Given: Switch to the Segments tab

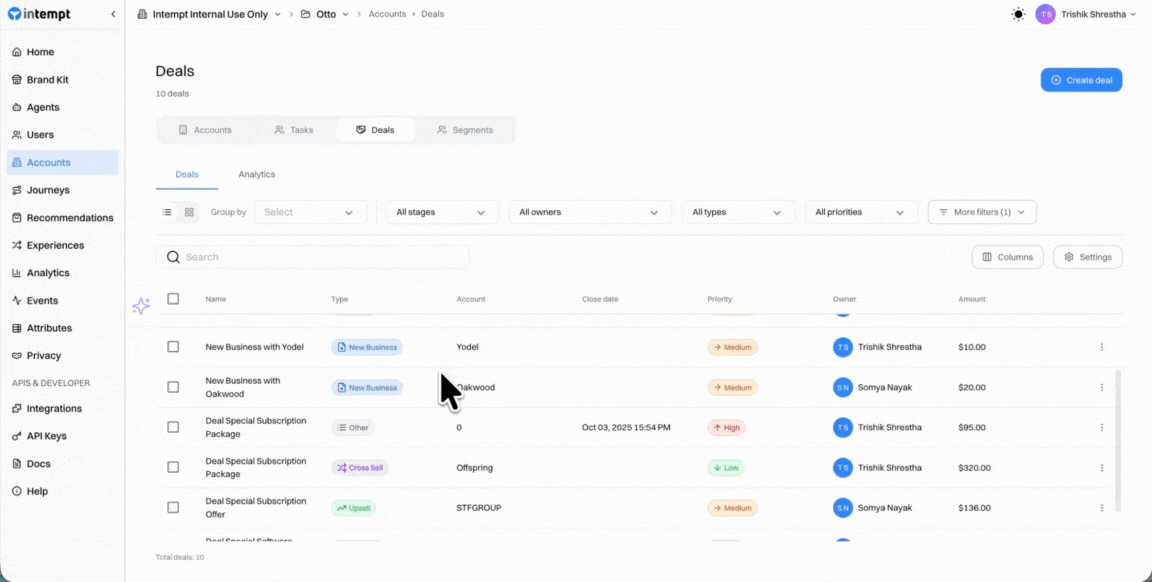Looking at the screenshot, I should 464,130.
